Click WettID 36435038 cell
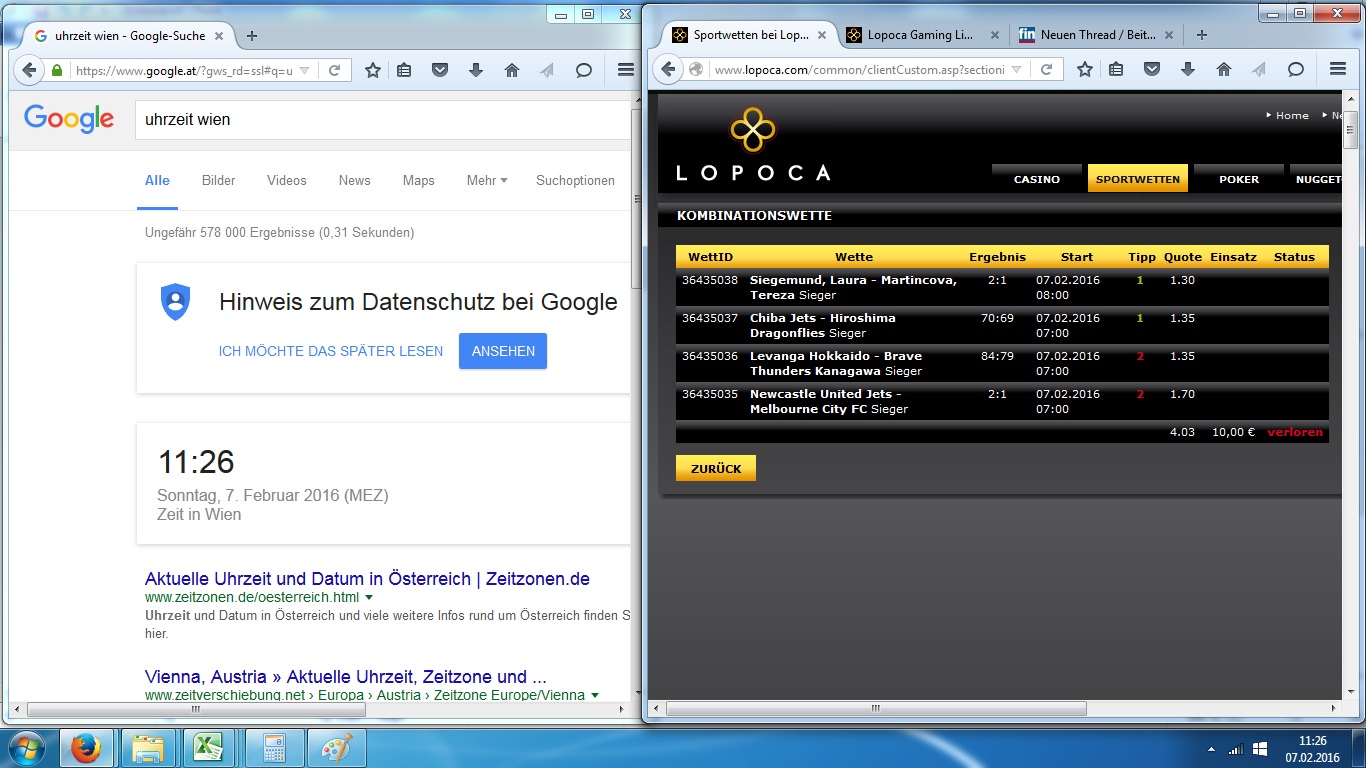 (x=710, y=280)
